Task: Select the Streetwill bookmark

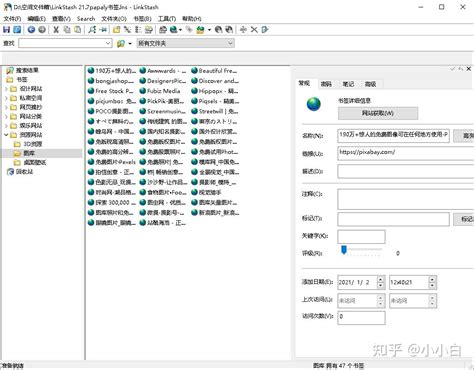Action: 214,111
